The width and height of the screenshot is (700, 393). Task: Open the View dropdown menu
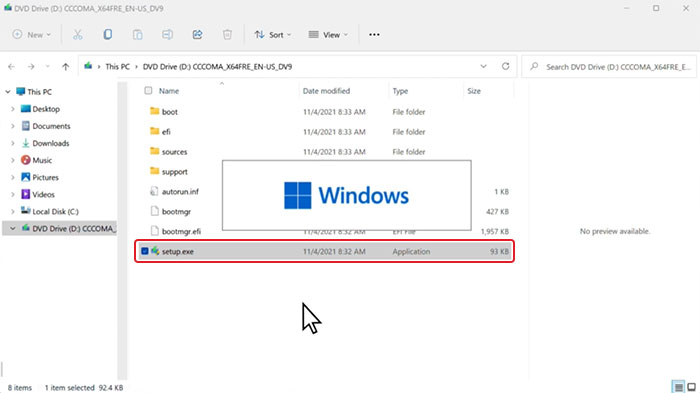pos(328,34)
